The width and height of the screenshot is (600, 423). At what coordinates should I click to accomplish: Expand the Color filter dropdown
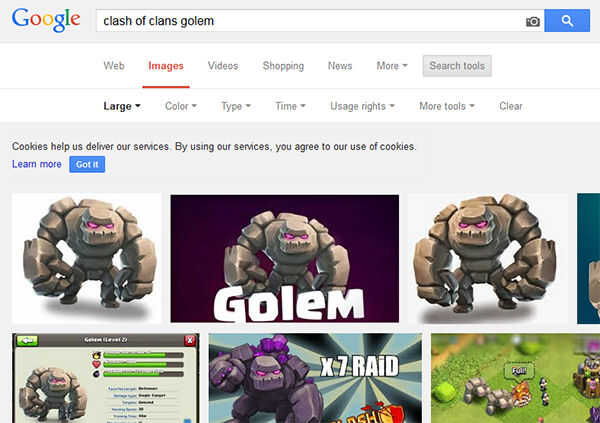pos(181,106)
